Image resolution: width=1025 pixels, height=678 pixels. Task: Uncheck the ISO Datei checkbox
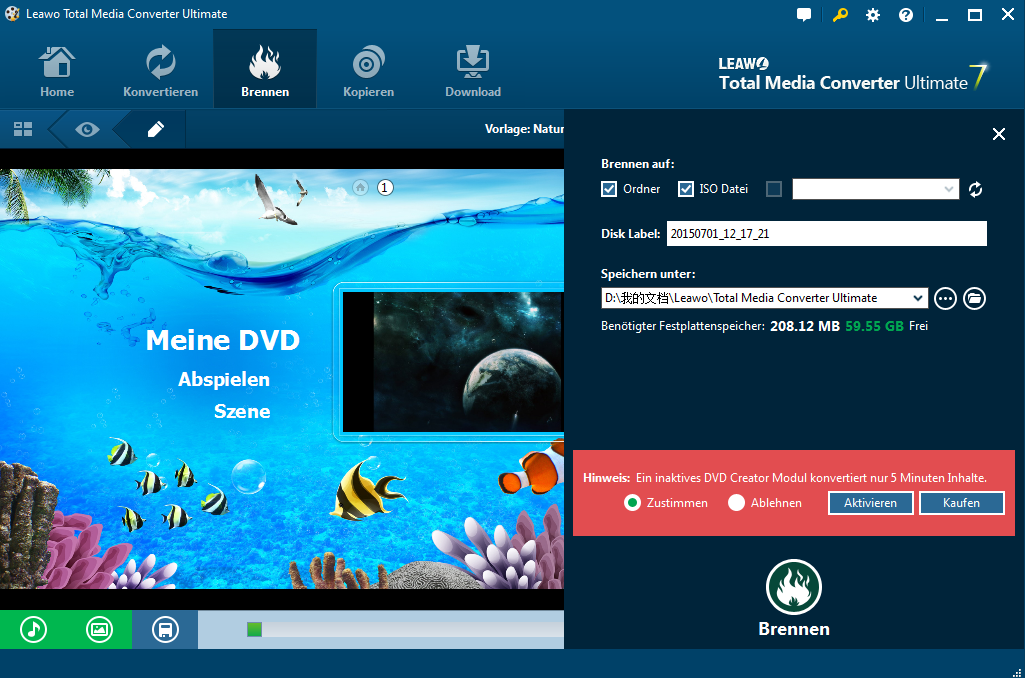click(686, 189)
